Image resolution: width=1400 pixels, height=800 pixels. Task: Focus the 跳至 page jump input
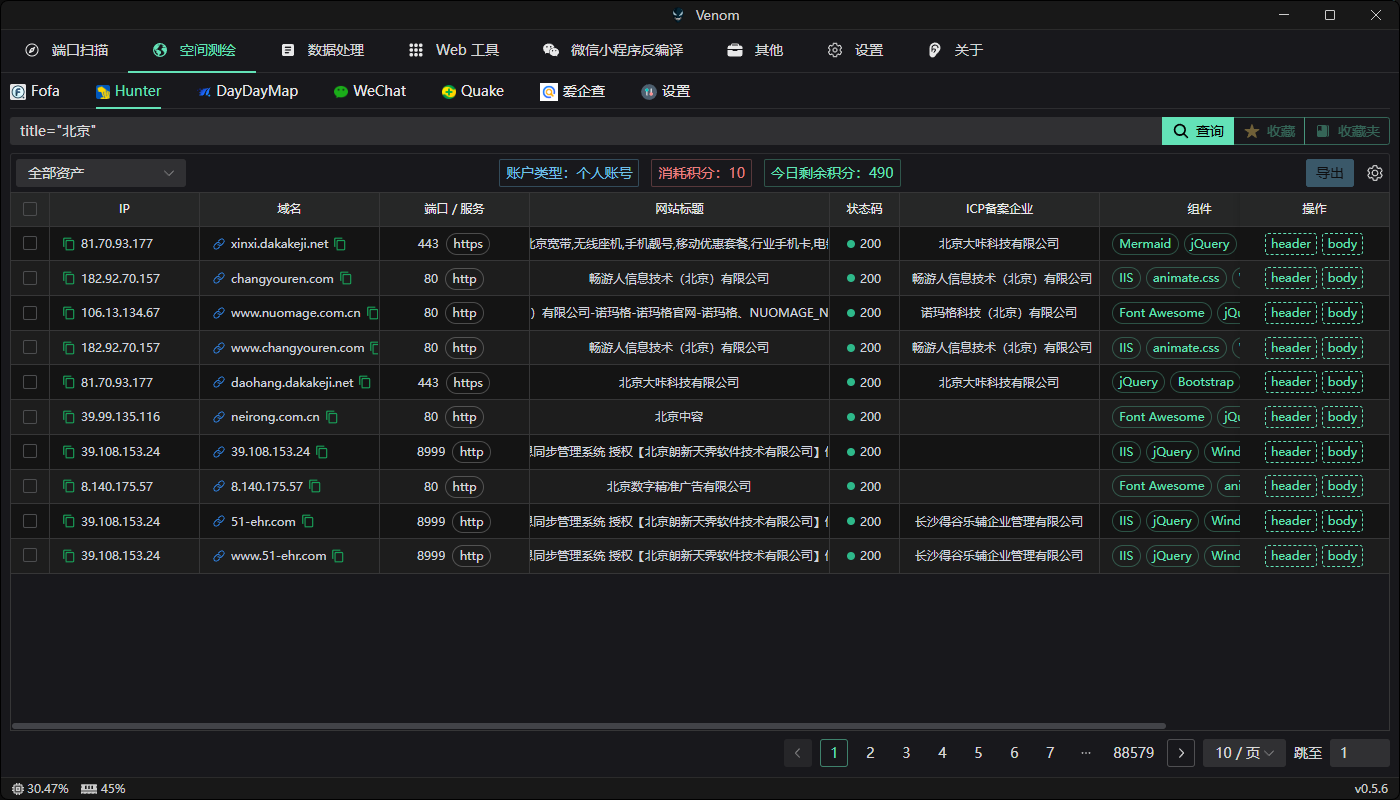[x=1359, y=753]
